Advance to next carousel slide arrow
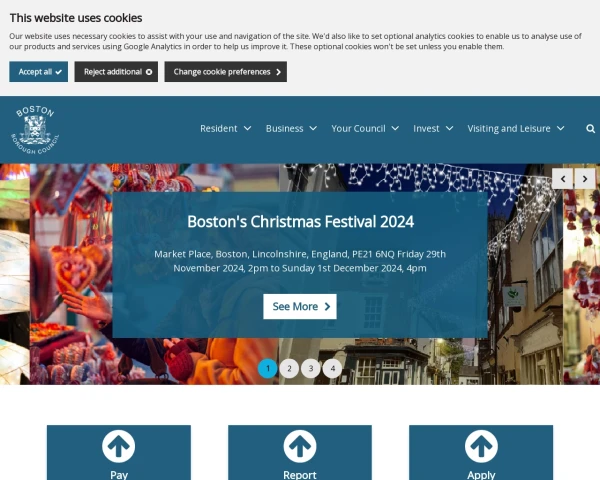The width and height of the screenshot is (600, 480). pos(585,179)
